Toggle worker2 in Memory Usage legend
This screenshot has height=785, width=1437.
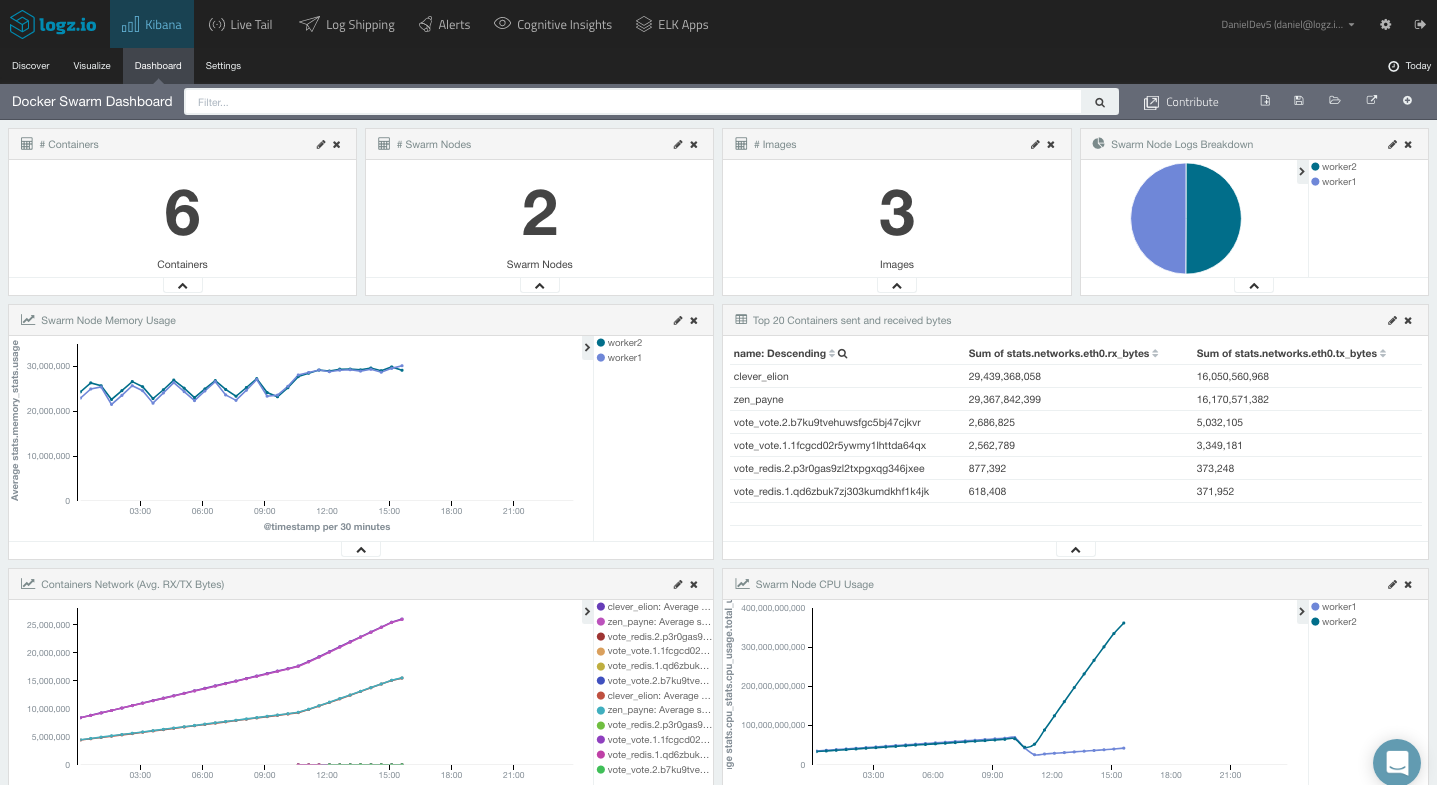click(620, 343)
